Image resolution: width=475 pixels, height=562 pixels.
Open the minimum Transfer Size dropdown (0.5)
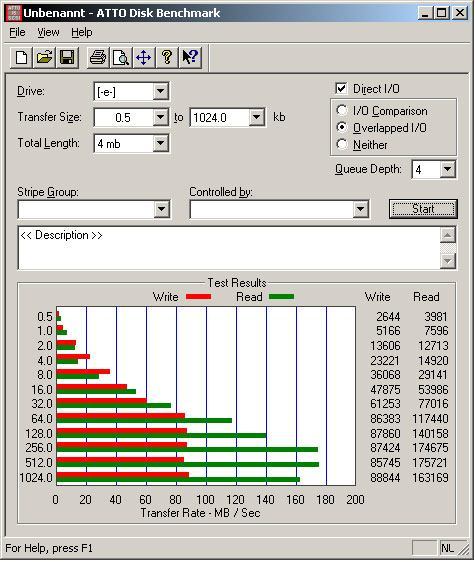point(161,117)
